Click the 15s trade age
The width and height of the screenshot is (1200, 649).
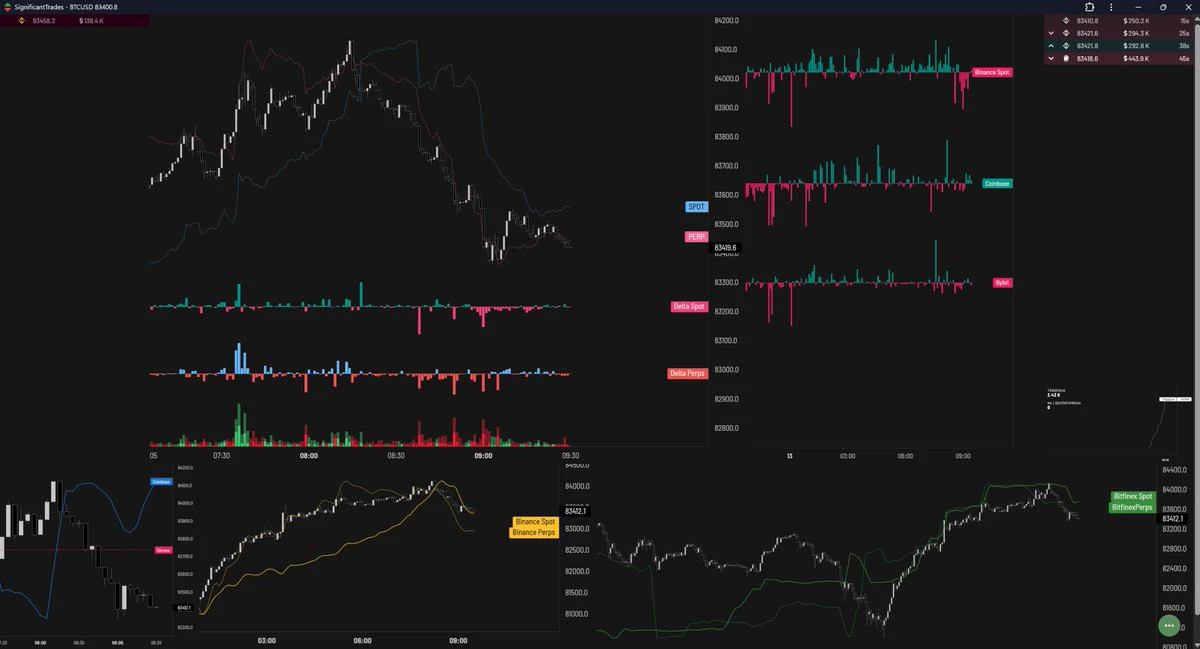1184,21
